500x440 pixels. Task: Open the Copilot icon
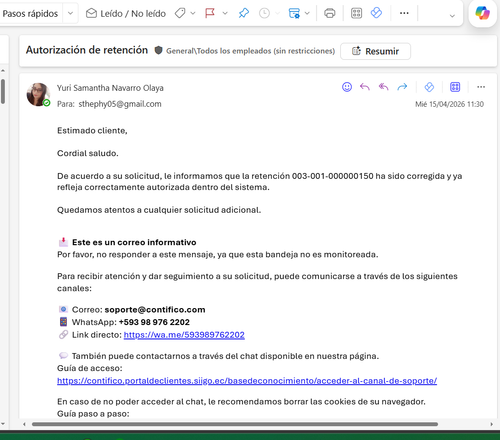click(482, 13)
